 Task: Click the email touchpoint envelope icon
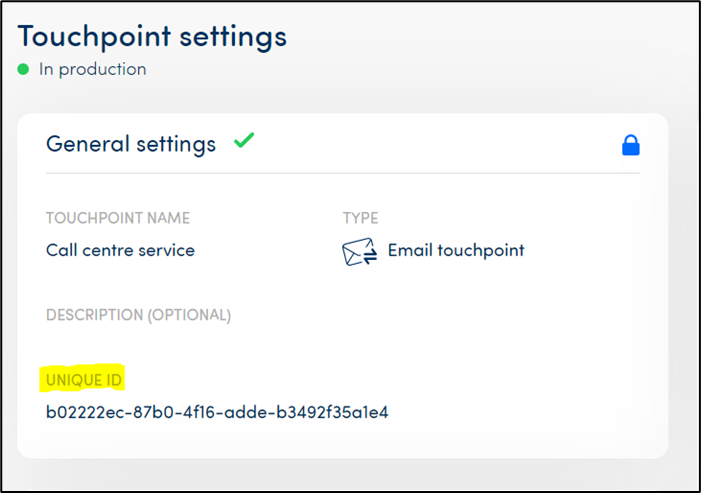click(x=359, y=252)
